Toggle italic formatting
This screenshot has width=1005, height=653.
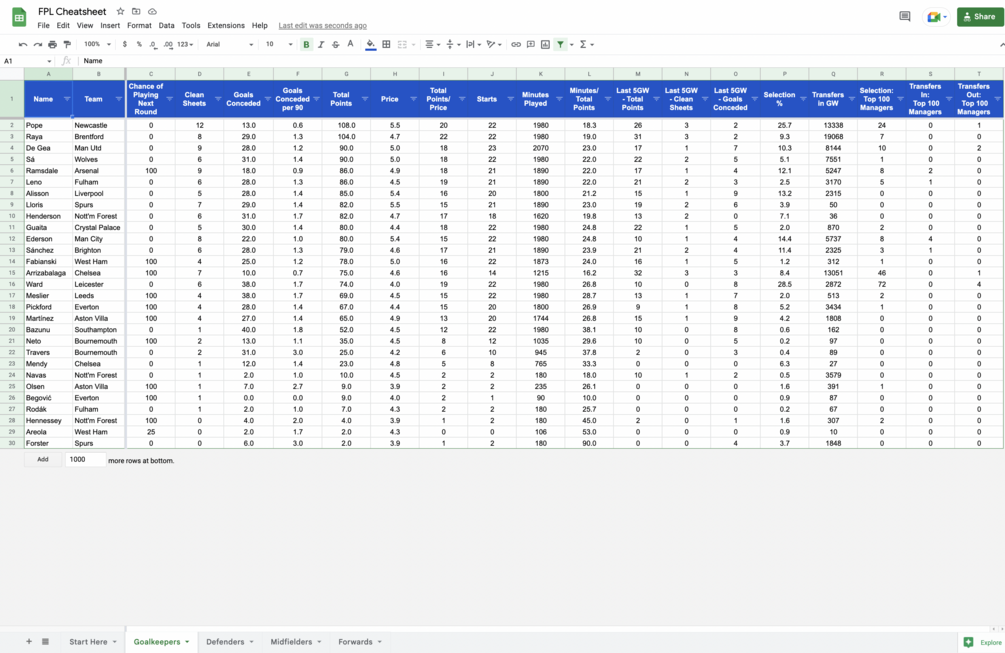pos(321,44)
